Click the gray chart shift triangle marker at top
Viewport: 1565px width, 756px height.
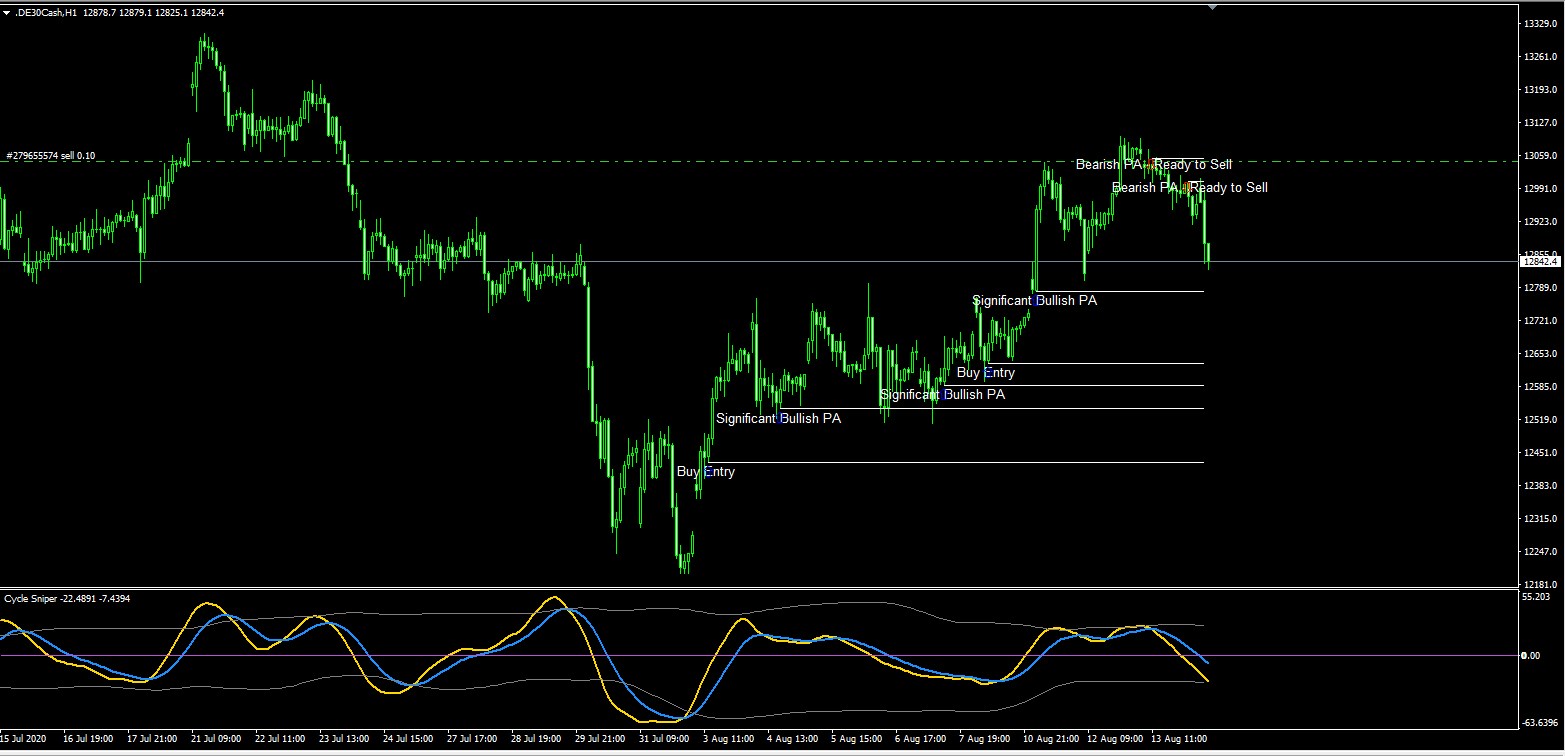(x=1213, y=7)
